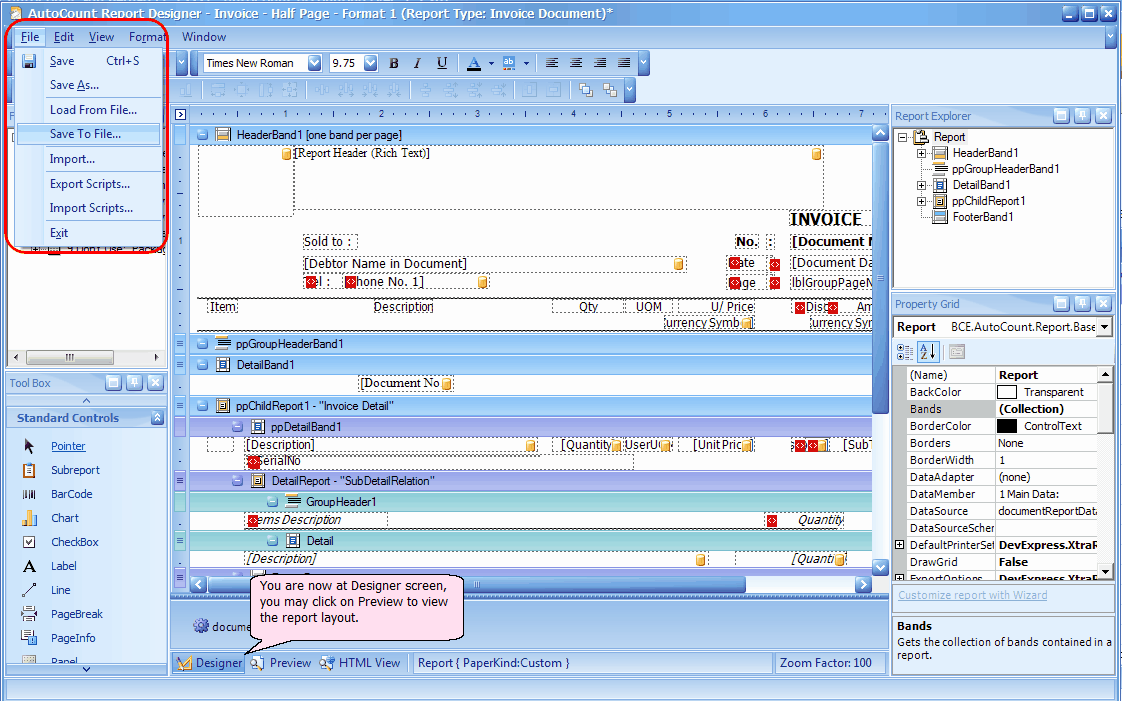Viewport: 1122px width, 701px height.
Task: Expand DetailBand1 node in Report Explorer
Action: 922,185
